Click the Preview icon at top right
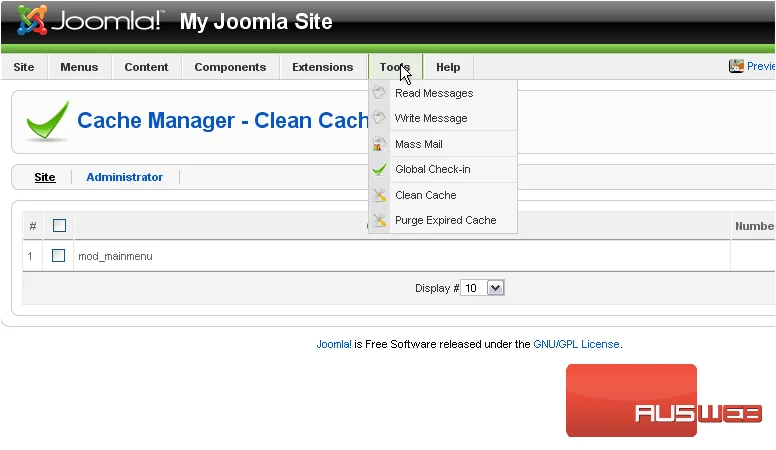This screenshot has height=450, width=776. coord(736,66)
